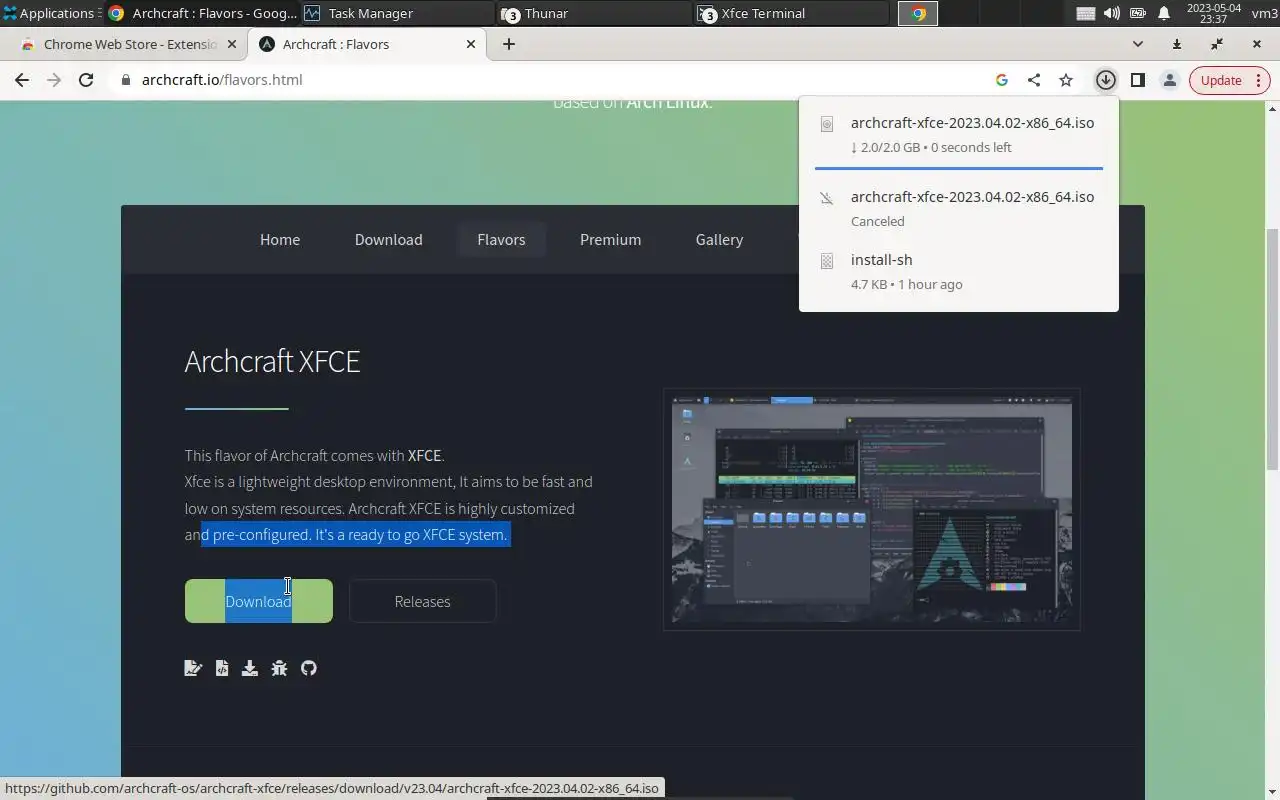Open the tab search chevron

click(1137, 44)
